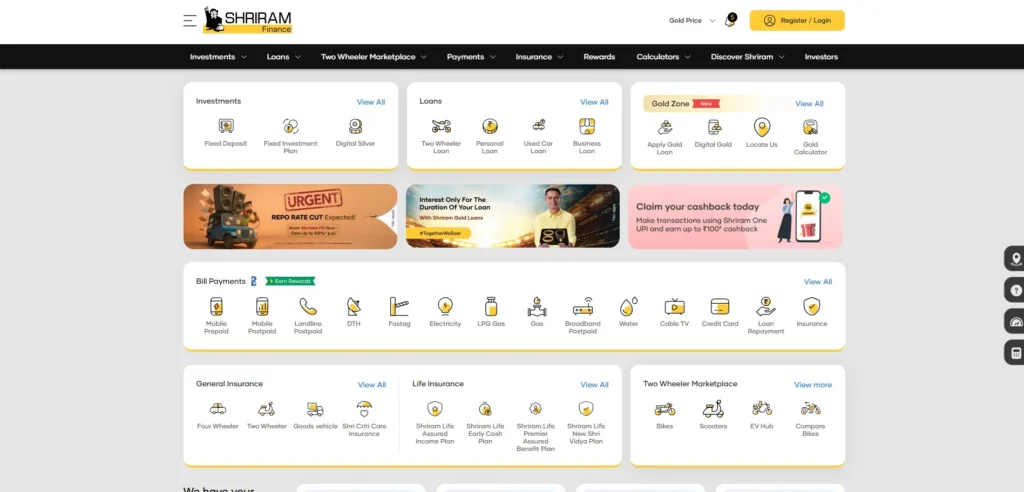
Task: Expand the Investments nav menu
Action: click(218, 57)
